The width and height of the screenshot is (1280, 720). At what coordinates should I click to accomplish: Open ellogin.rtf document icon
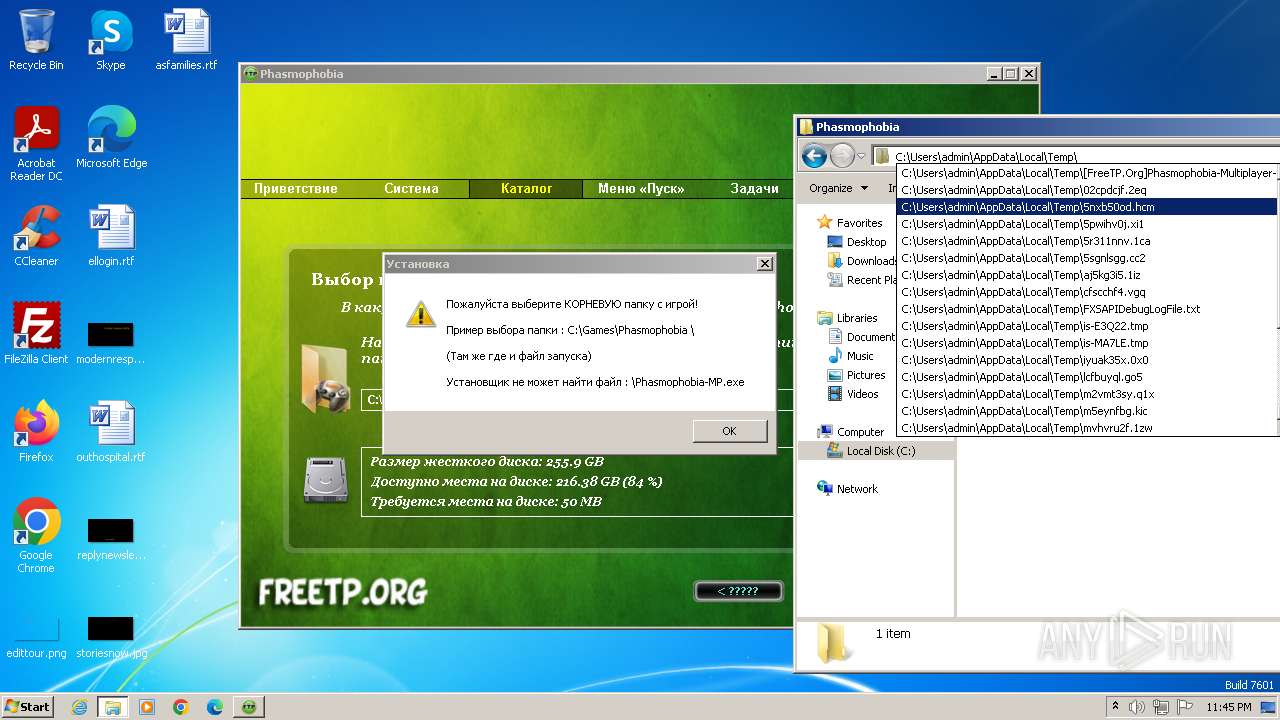tap(110, 236)
